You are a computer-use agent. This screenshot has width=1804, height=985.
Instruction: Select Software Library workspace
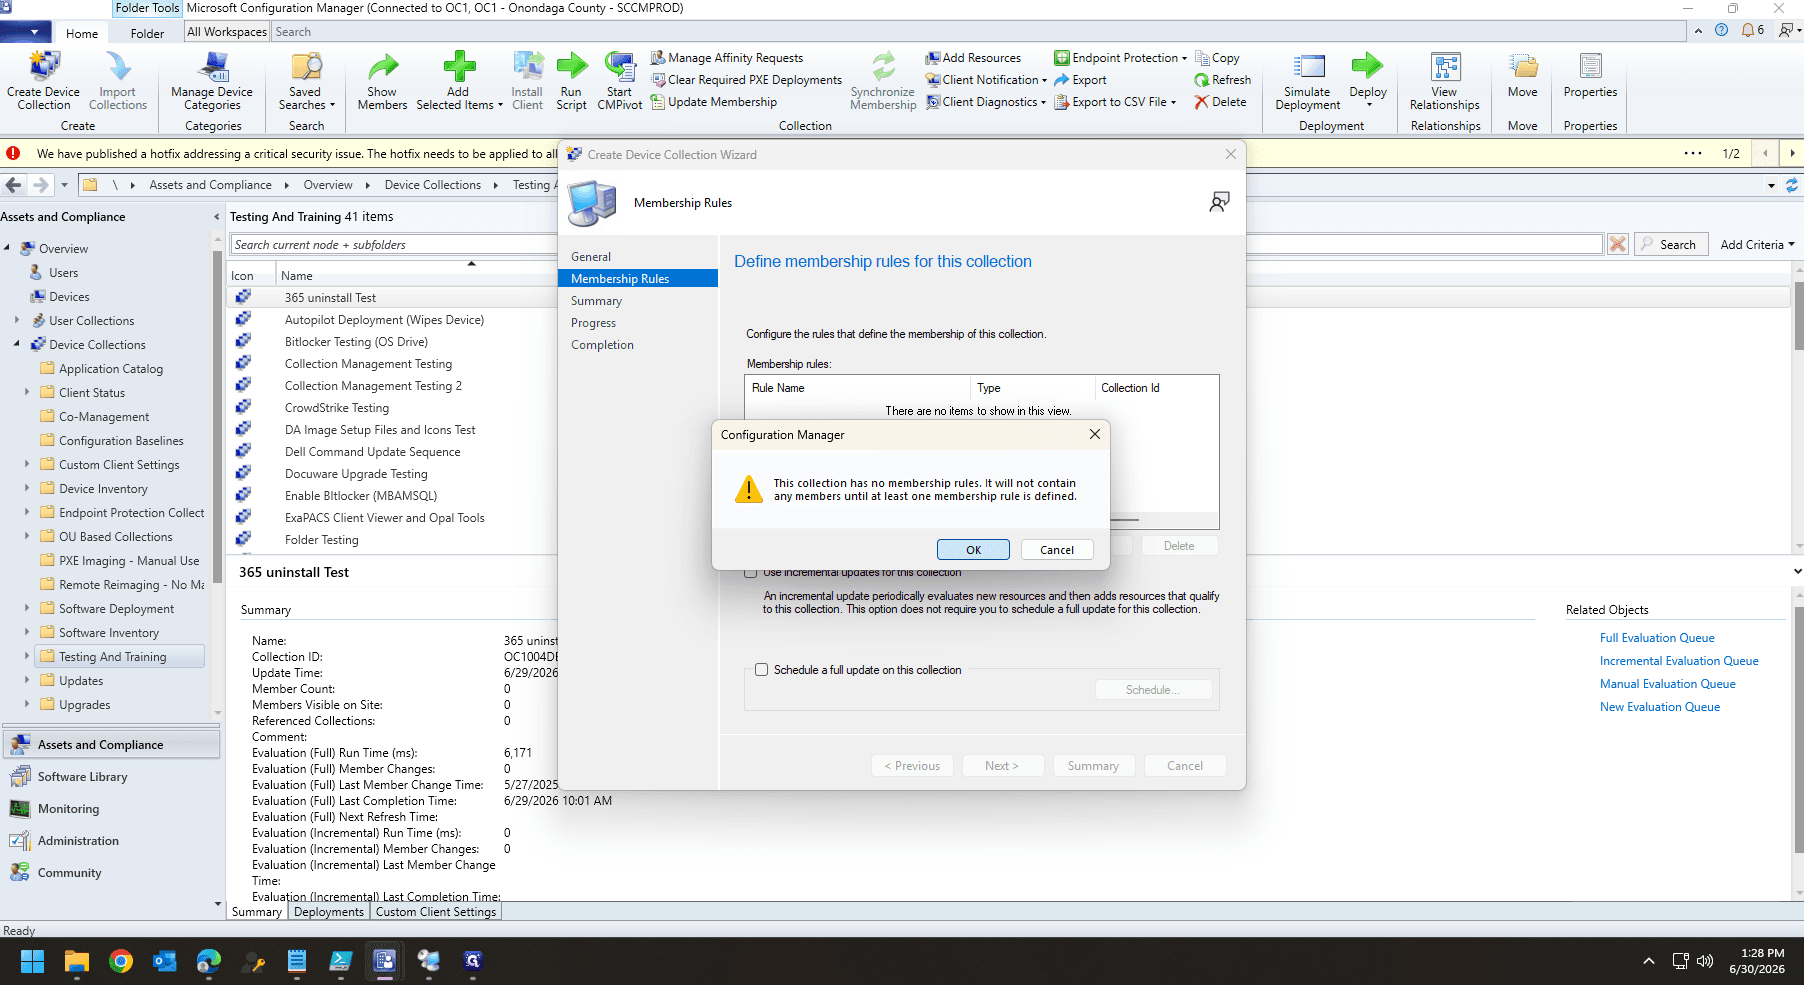click(x=111, y=777)
